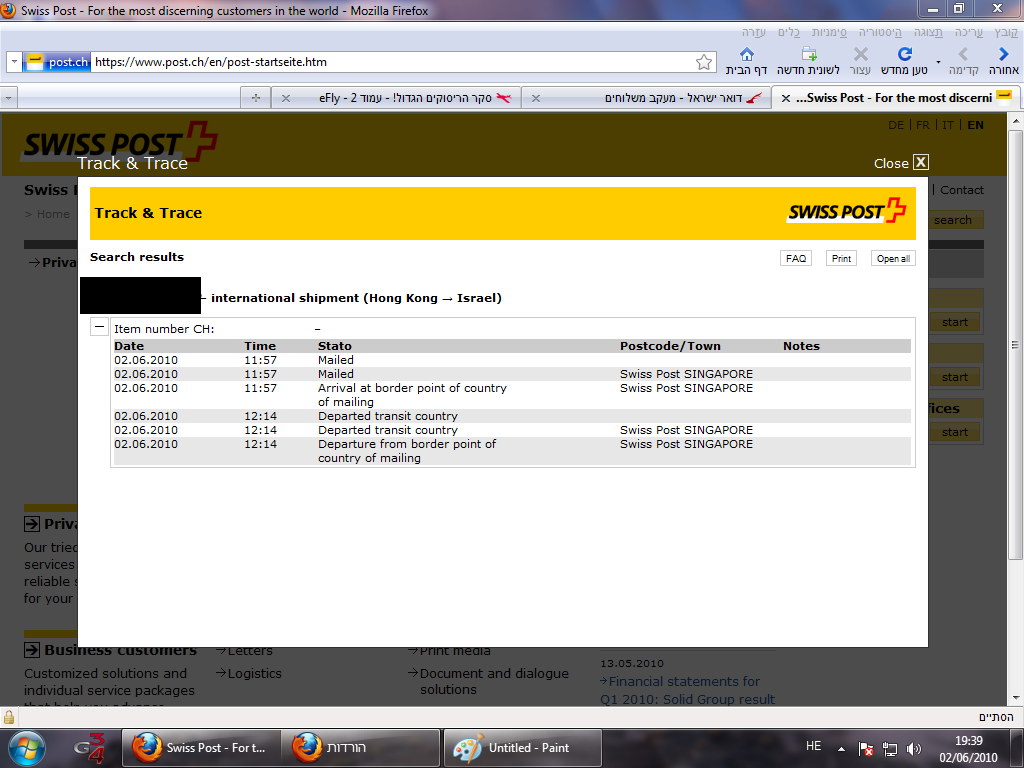The image size is (1024, 768).
Task: Switch to the Israel Post tracking tab
Action: [x=647, y=98]
